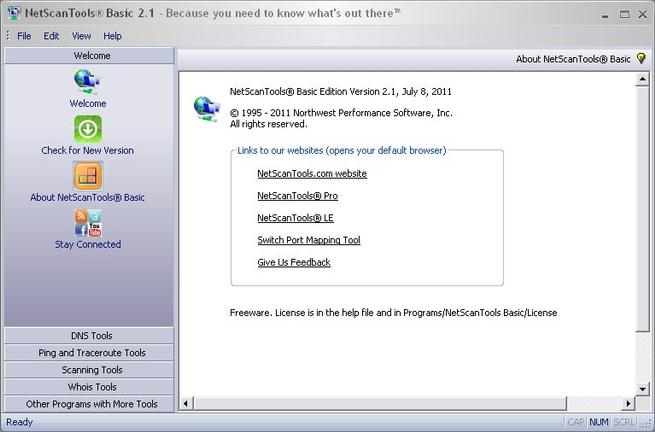Click horizontal scrollbar right arrow
655x432 pixels.
click(x=628, y=404)
